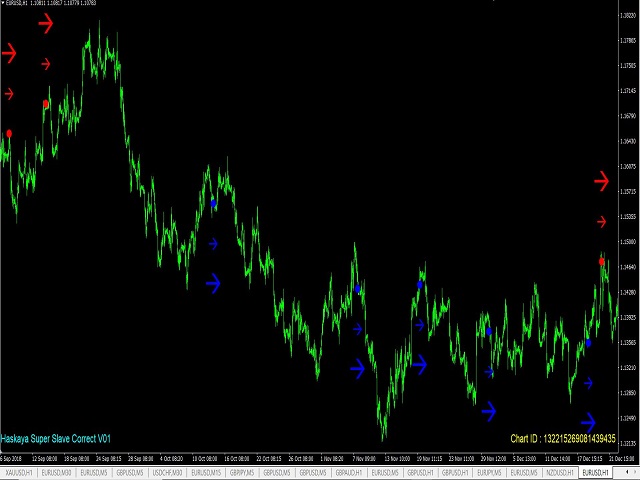Click the tab strip scroll-left arrow

[x=627, y=473]
